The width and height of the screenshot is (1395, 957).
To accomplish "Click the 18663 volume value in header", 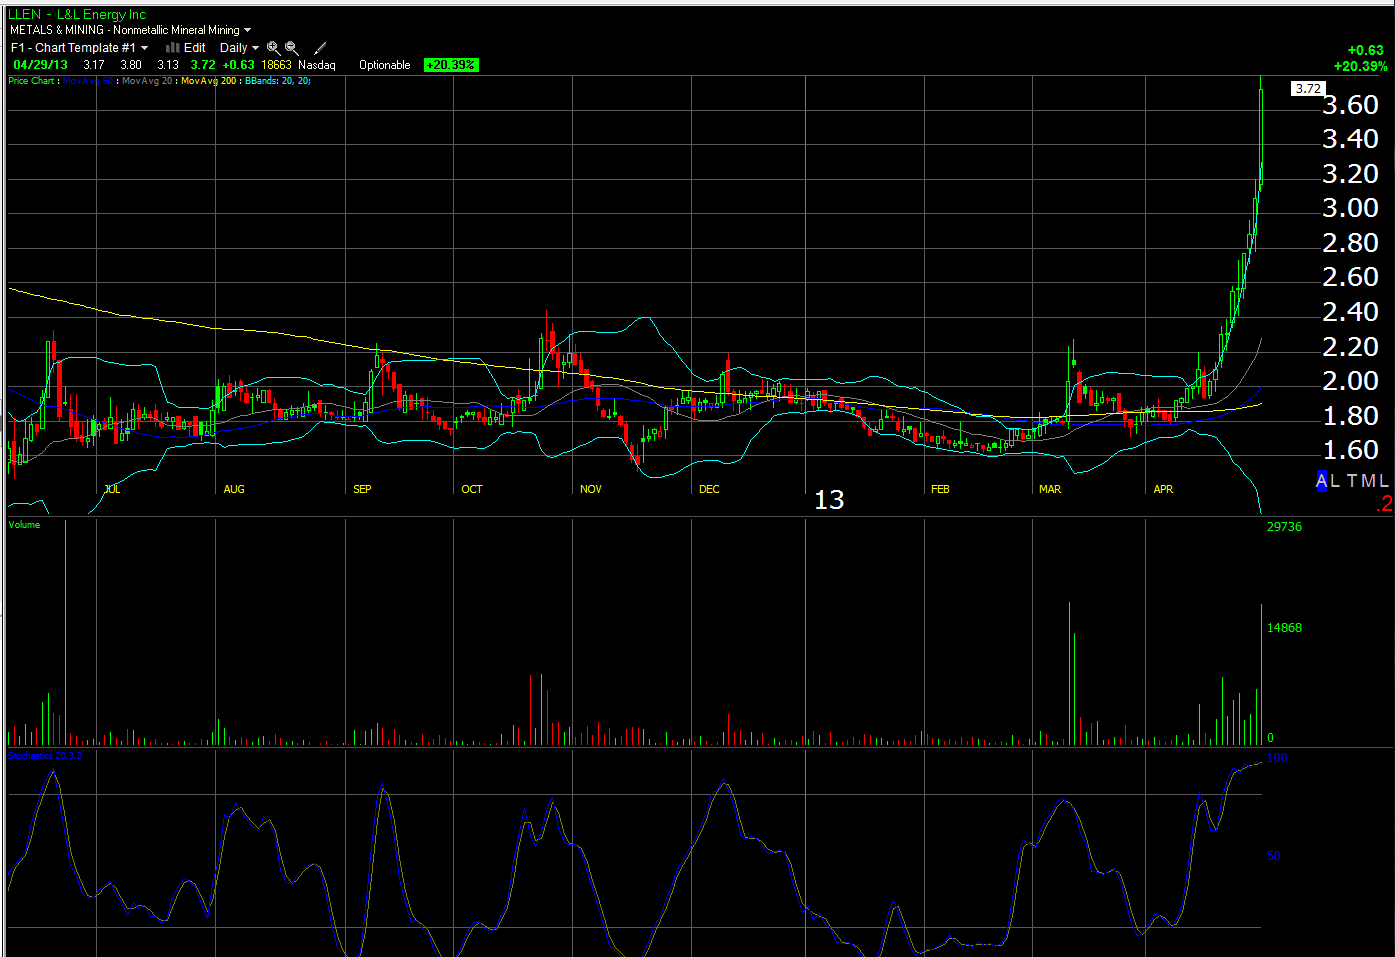I will 277,65.
